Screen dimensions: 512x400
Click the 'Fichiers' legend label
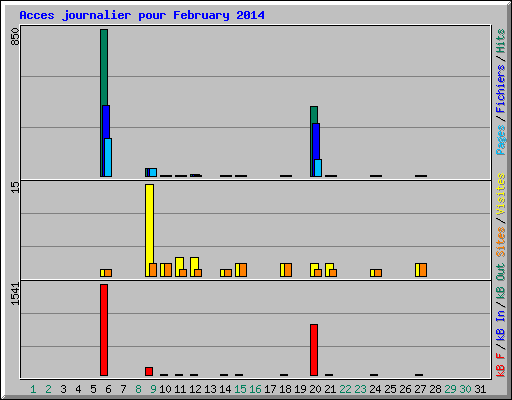tap(501, 89)
